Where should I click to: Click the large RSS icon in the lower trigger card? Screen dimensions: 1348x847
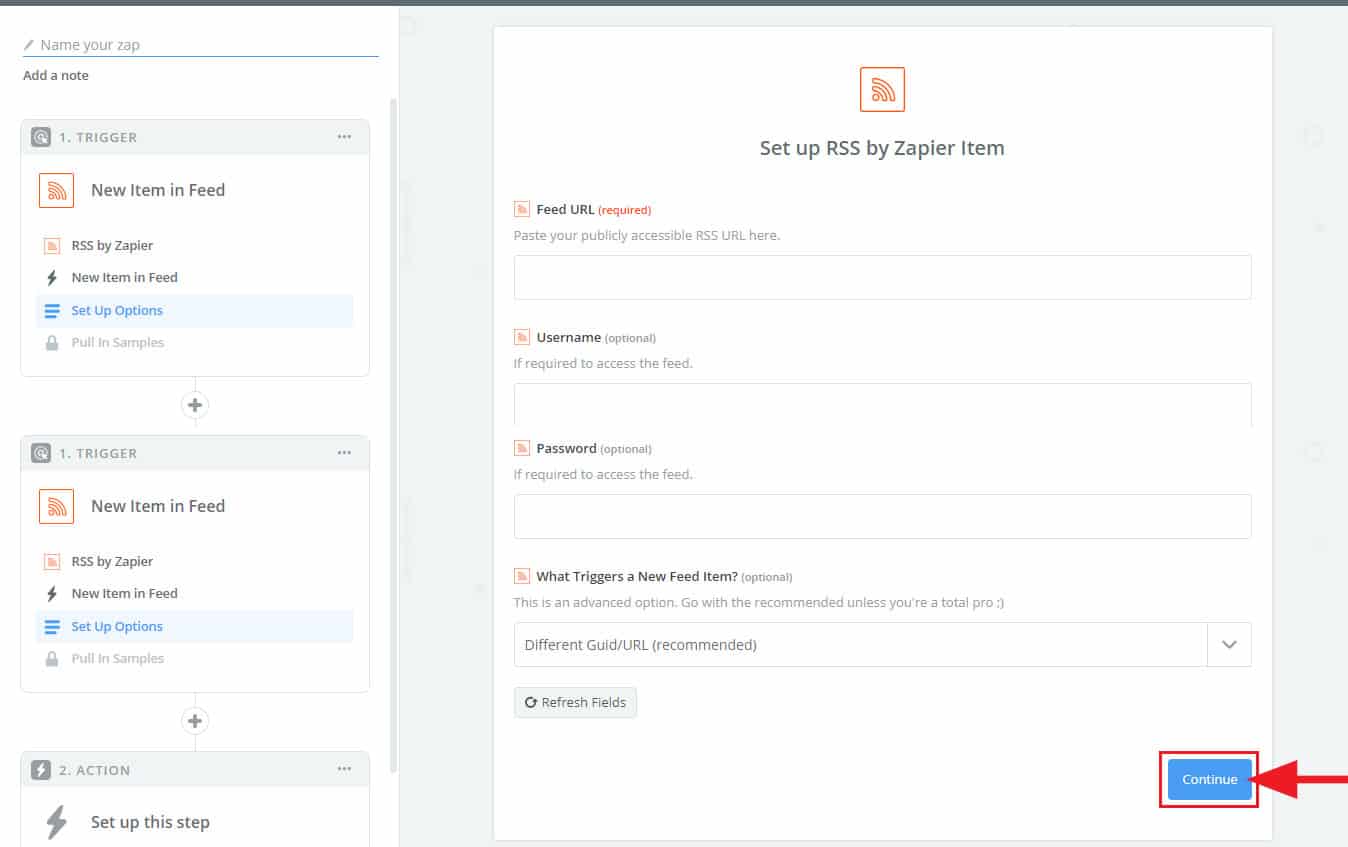pyautogui.click(x=57, y=506)
